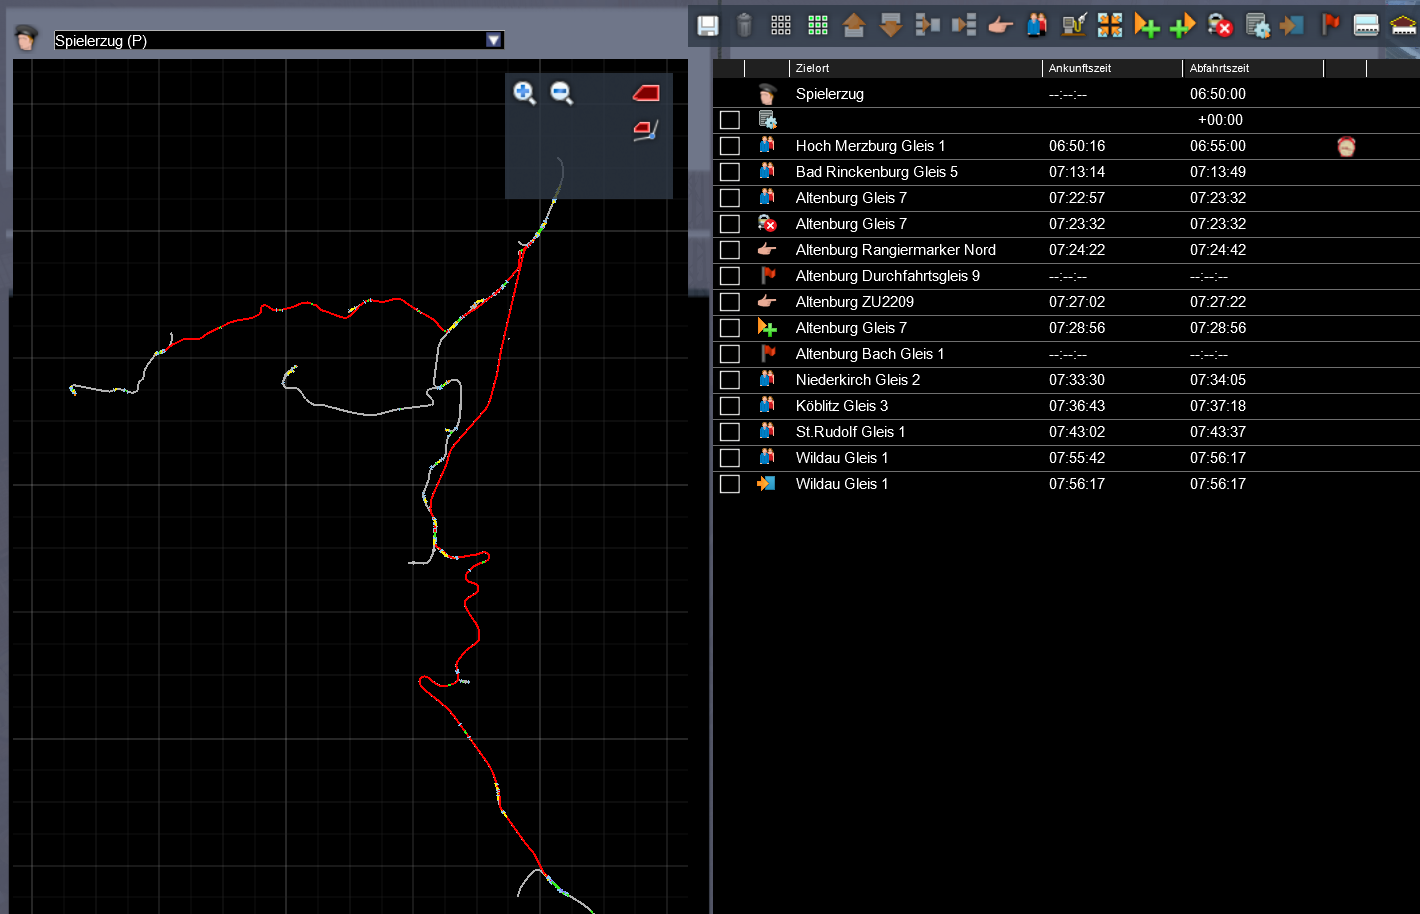Select the Altenburg Rangiermarker Nord entry

point(895,250)
